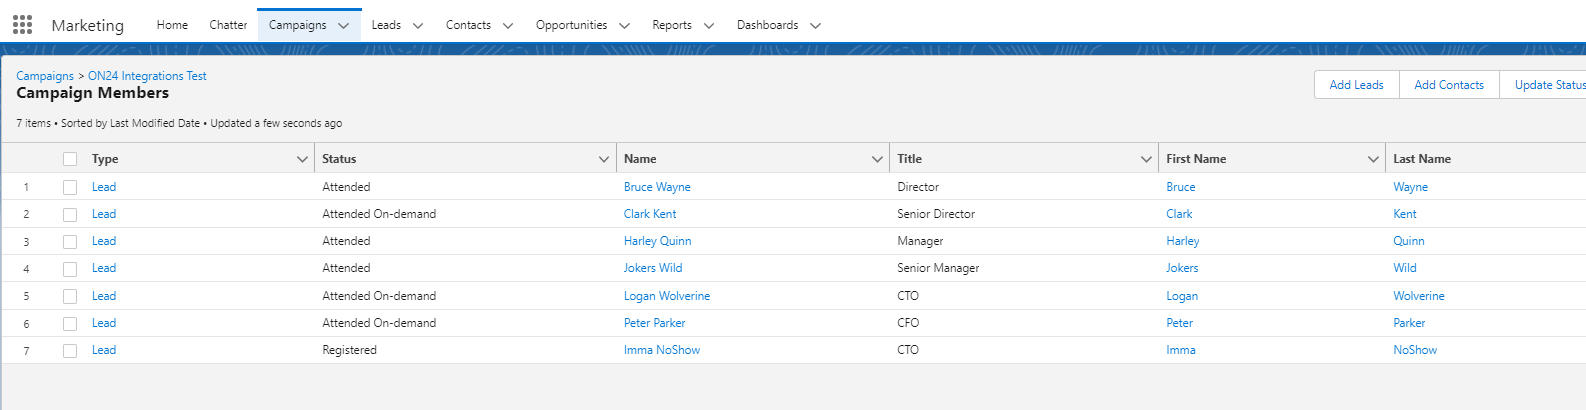
Task: Open the App Launcher grid icon
Action: point(22,25)
